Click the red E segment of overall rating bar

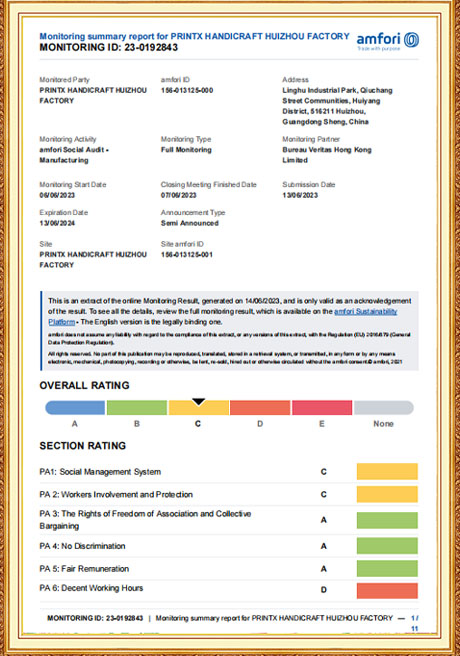322,407
